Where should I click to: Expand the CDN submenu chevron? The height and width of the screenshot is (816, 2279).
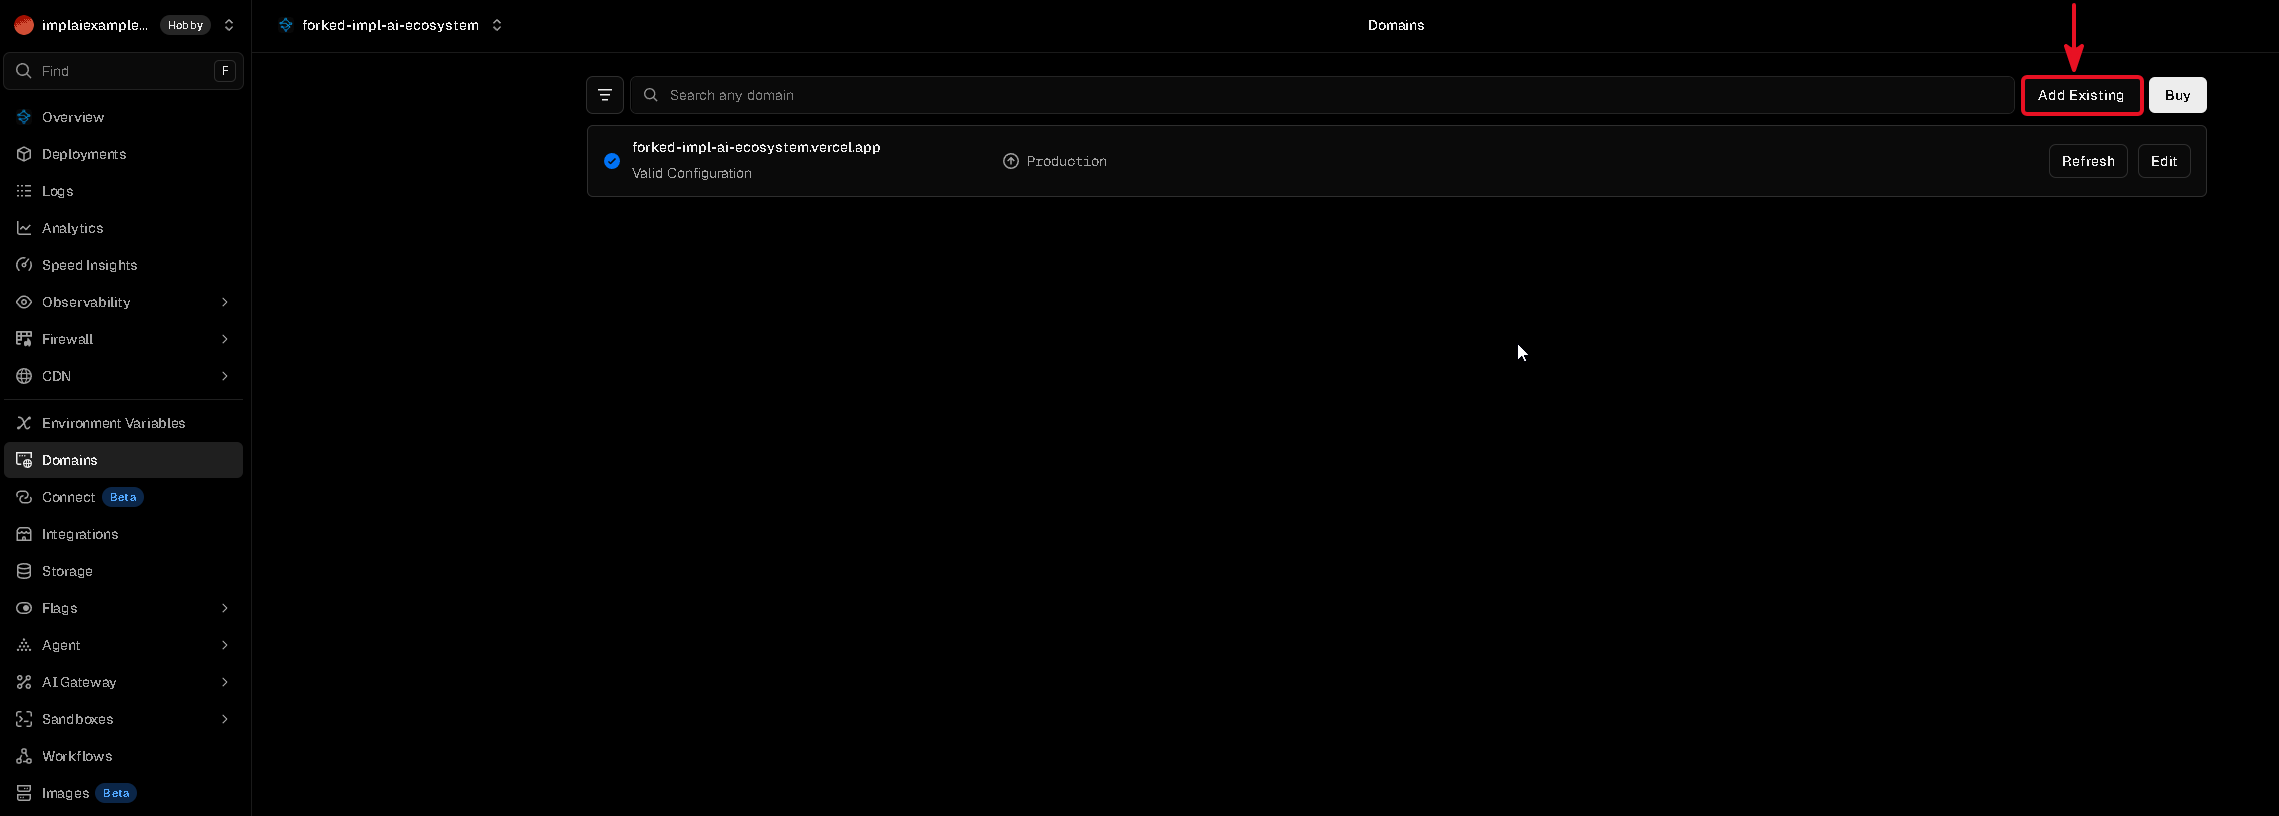point(225,376)
